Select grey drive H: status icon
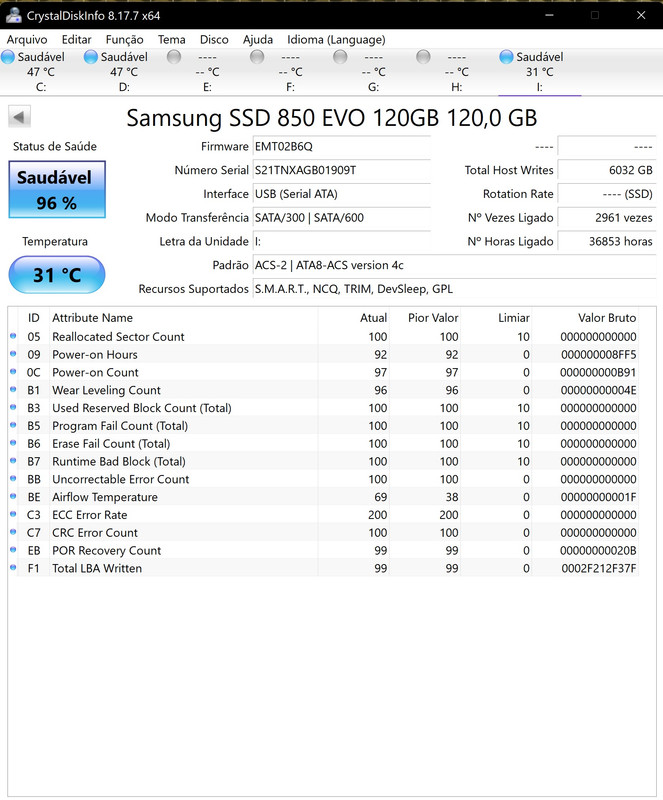Image resolution: width=663 pixels, height=800 pixels. pos(423,57)
